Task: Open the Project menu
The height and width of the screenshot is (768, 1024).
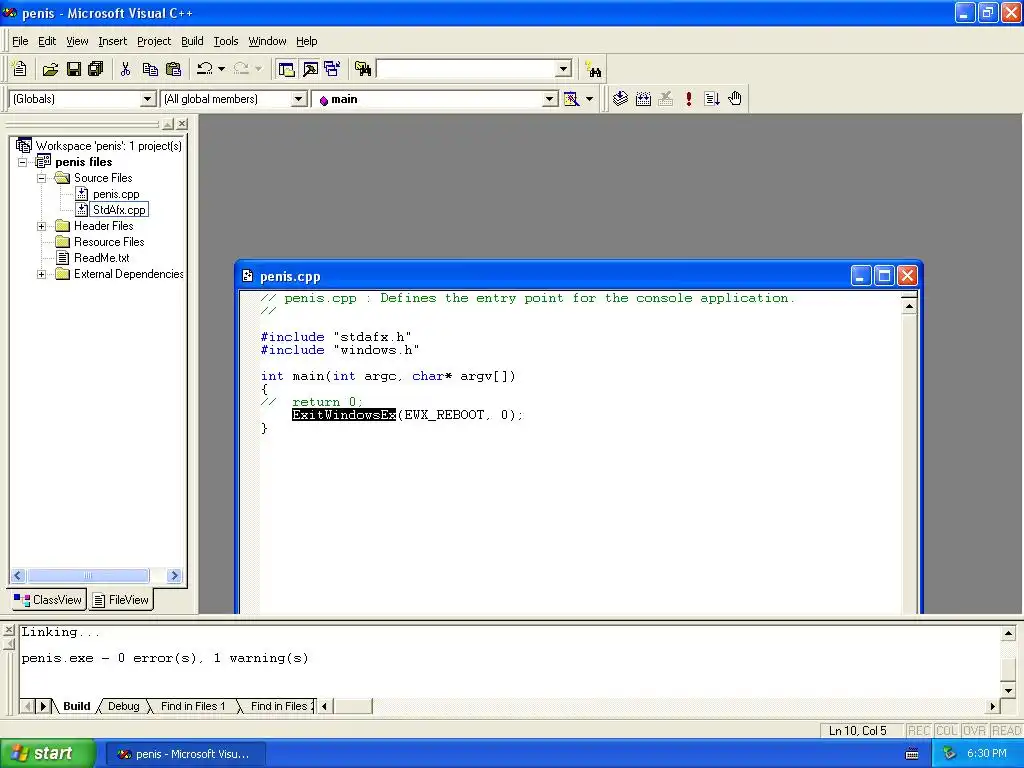Action: pyautogui.click(x=154, y=41)
